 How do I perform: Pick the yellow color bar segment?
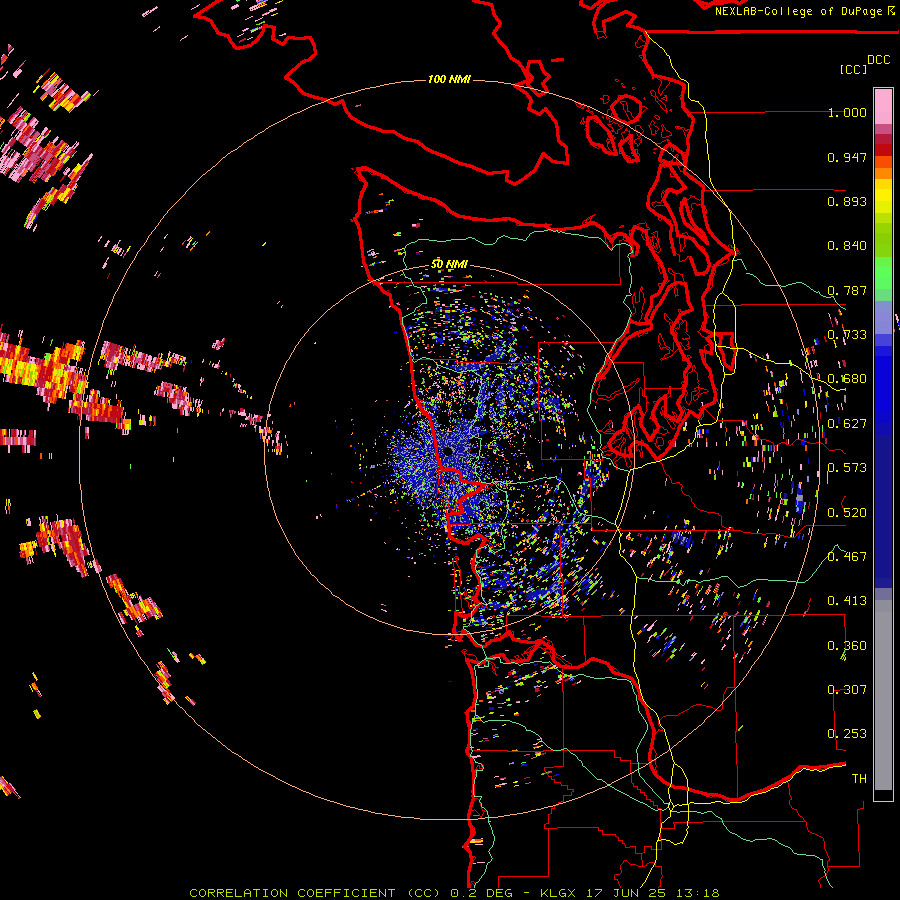(883, 196)
